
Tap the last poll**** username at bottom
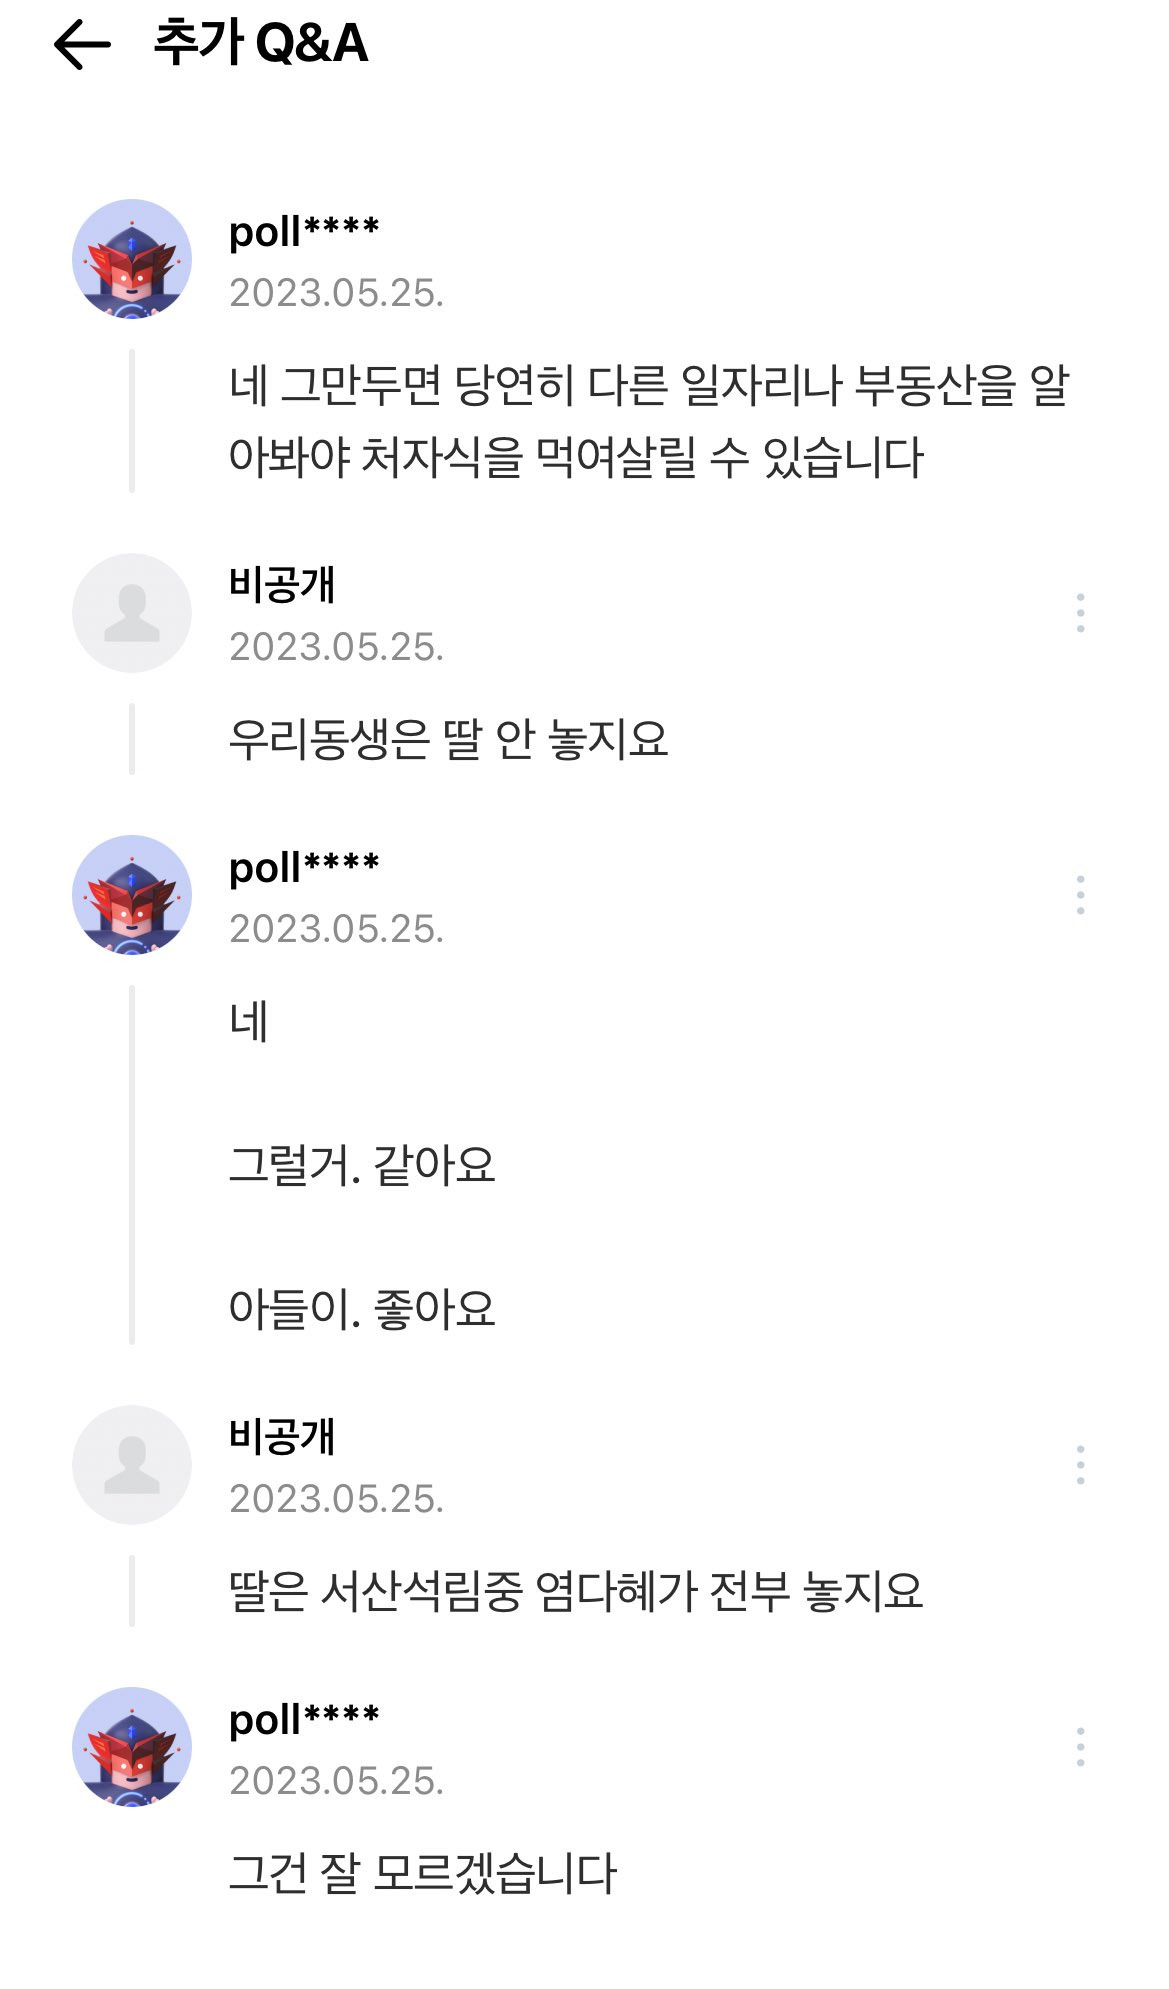coord(304,1720)
